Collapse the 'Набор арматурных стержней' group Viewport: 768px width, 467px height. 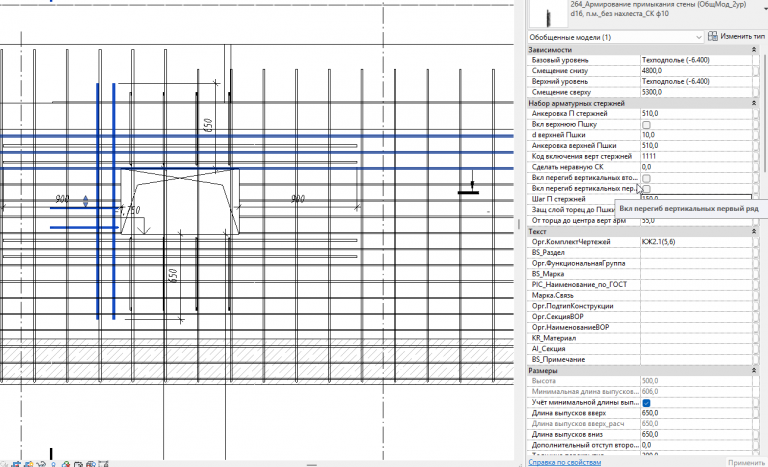coord(754,103)
